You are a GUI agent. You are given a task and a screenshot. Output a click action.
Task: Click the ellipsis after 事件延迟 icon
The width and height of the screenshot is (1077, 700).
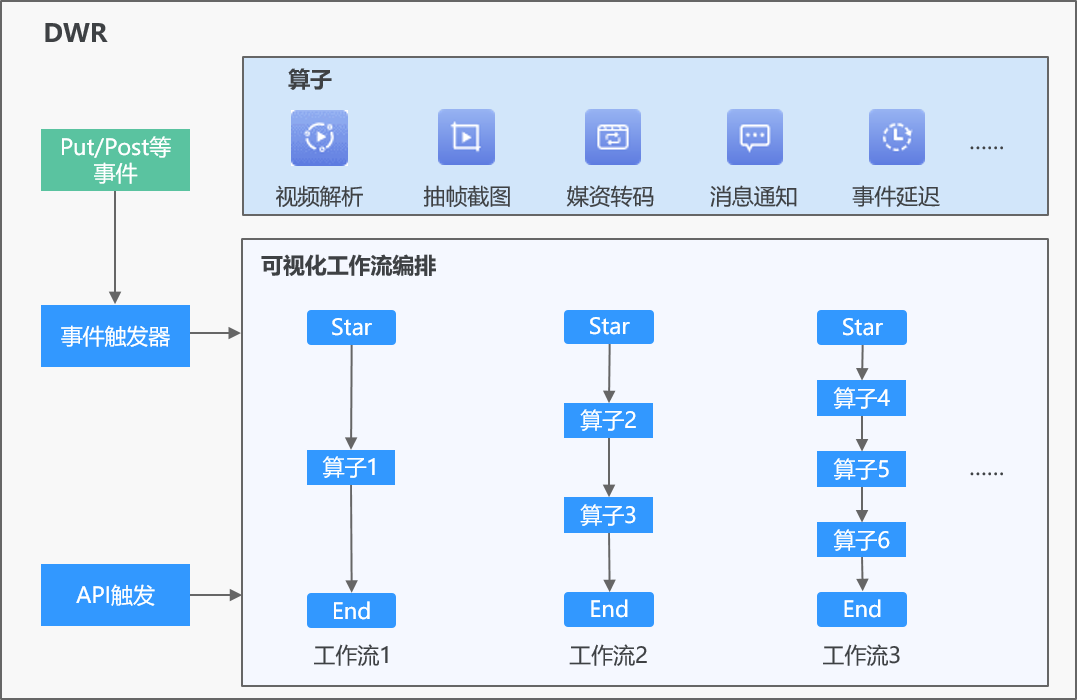[x=987, y=147]
